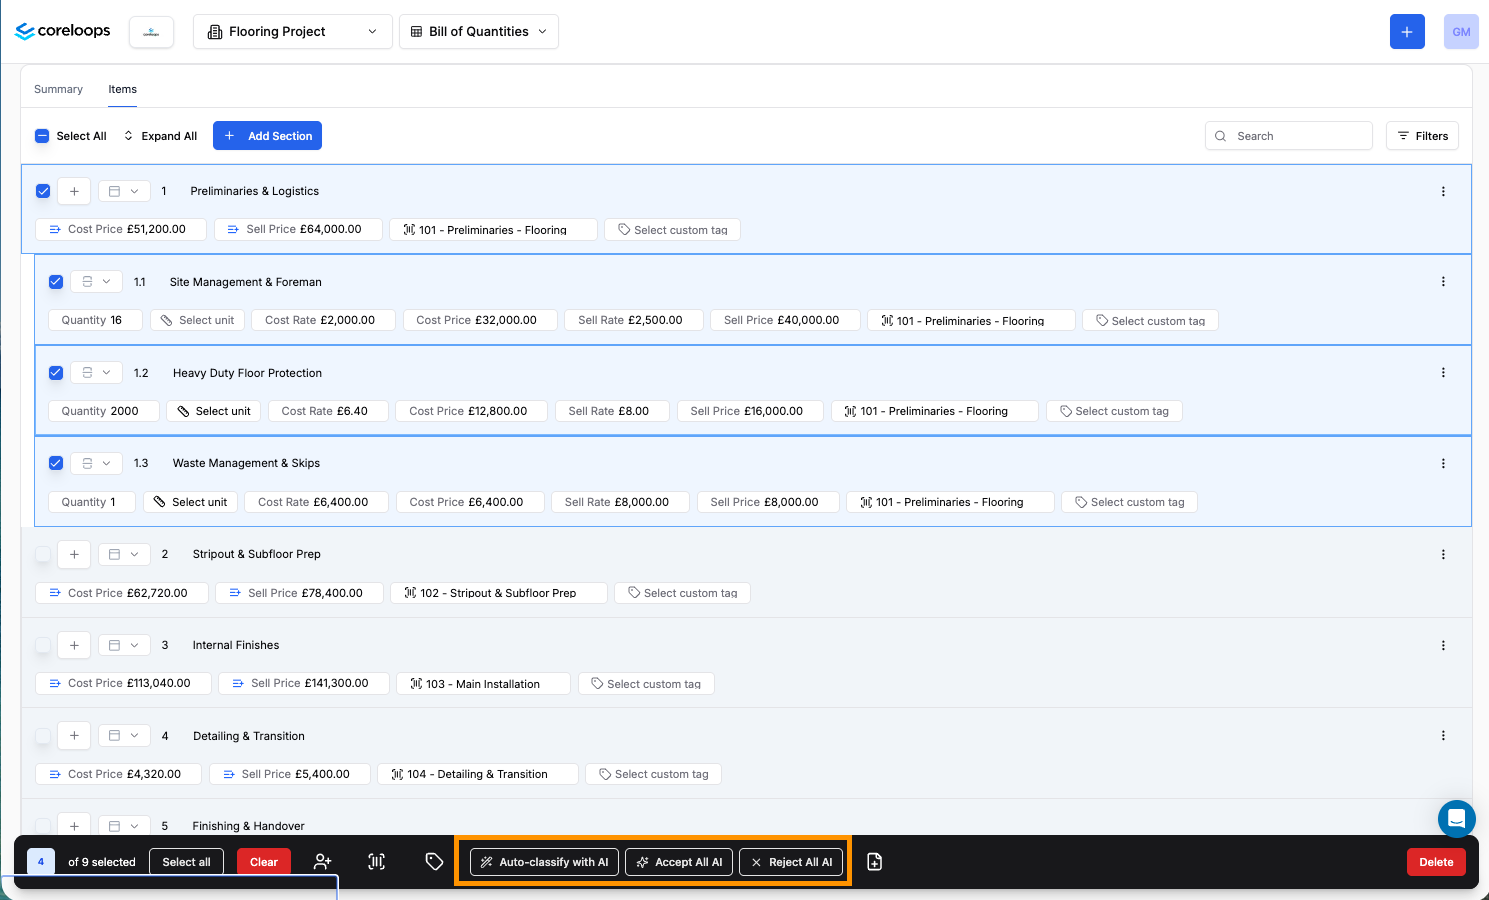Check the Finishing & Handover section checkbox
The width and height of the screenshot is (1489, 900).
43,826
